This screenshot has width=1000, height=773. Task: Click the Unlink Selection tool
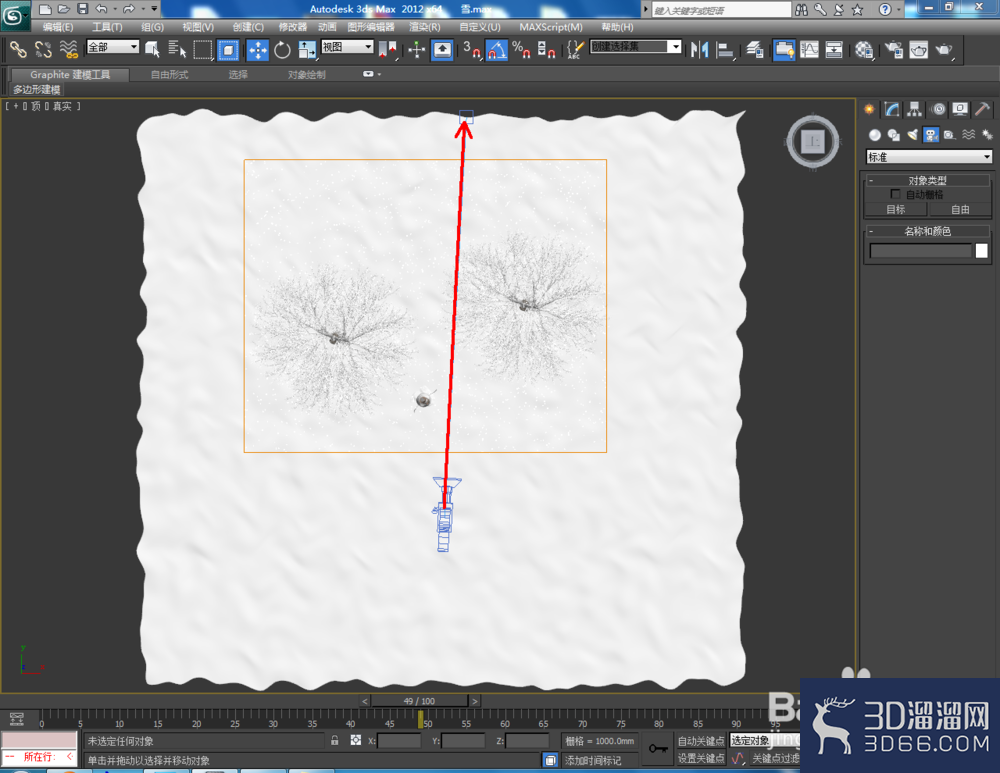pyautogui.click(x=43, y=49)
